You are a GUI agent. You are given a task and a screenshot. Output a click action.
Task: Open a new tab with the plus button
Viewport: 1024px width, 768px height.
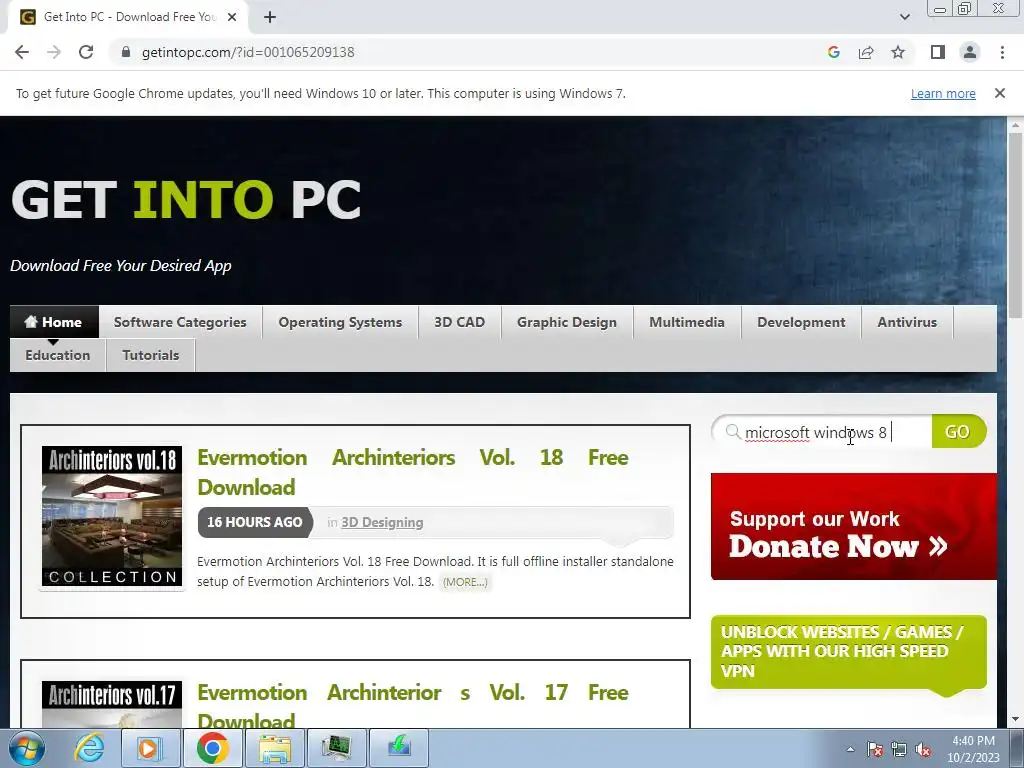pos(270,17)
